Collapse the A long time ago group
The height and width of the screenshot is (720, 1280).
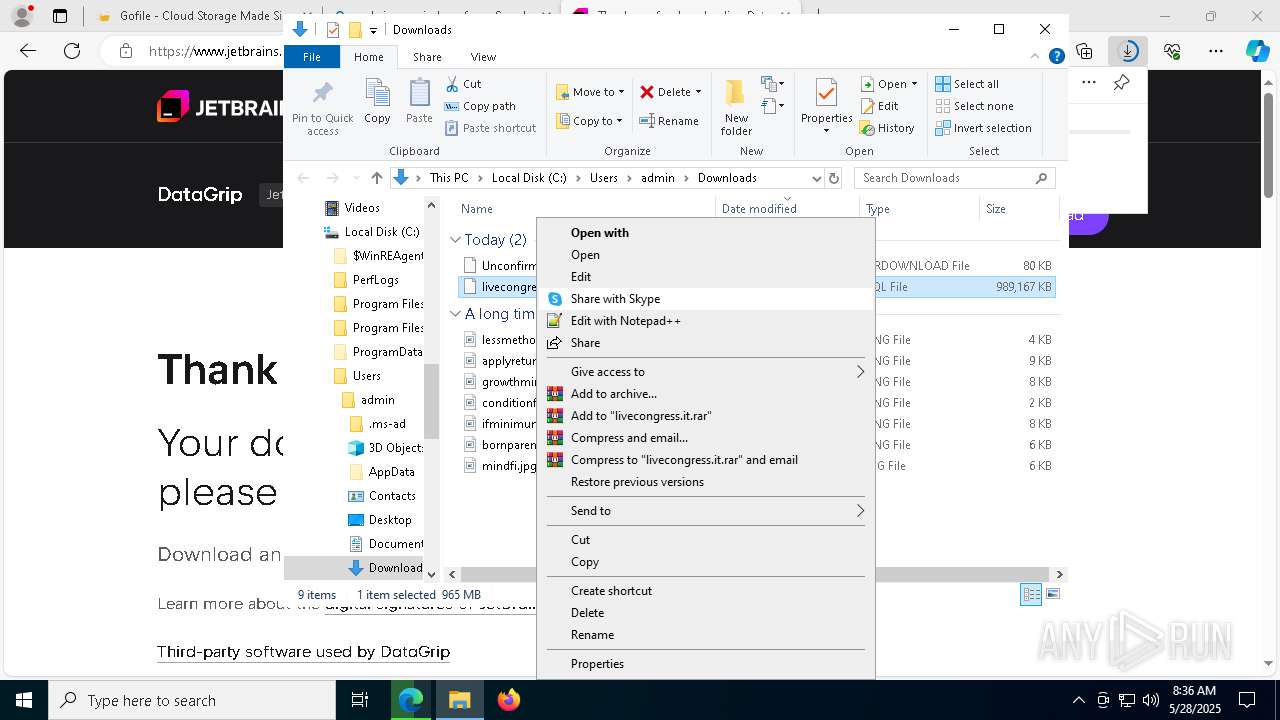coord(455,314)
